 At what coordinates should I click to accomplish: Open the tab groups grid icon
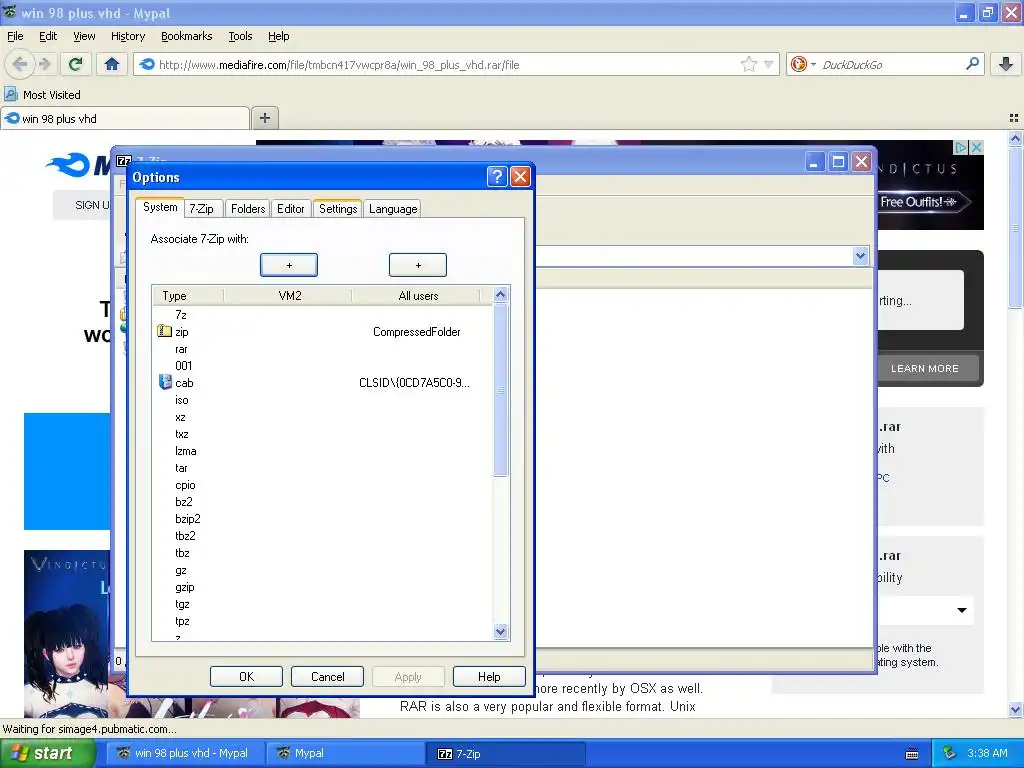[x=1014, y=118]
